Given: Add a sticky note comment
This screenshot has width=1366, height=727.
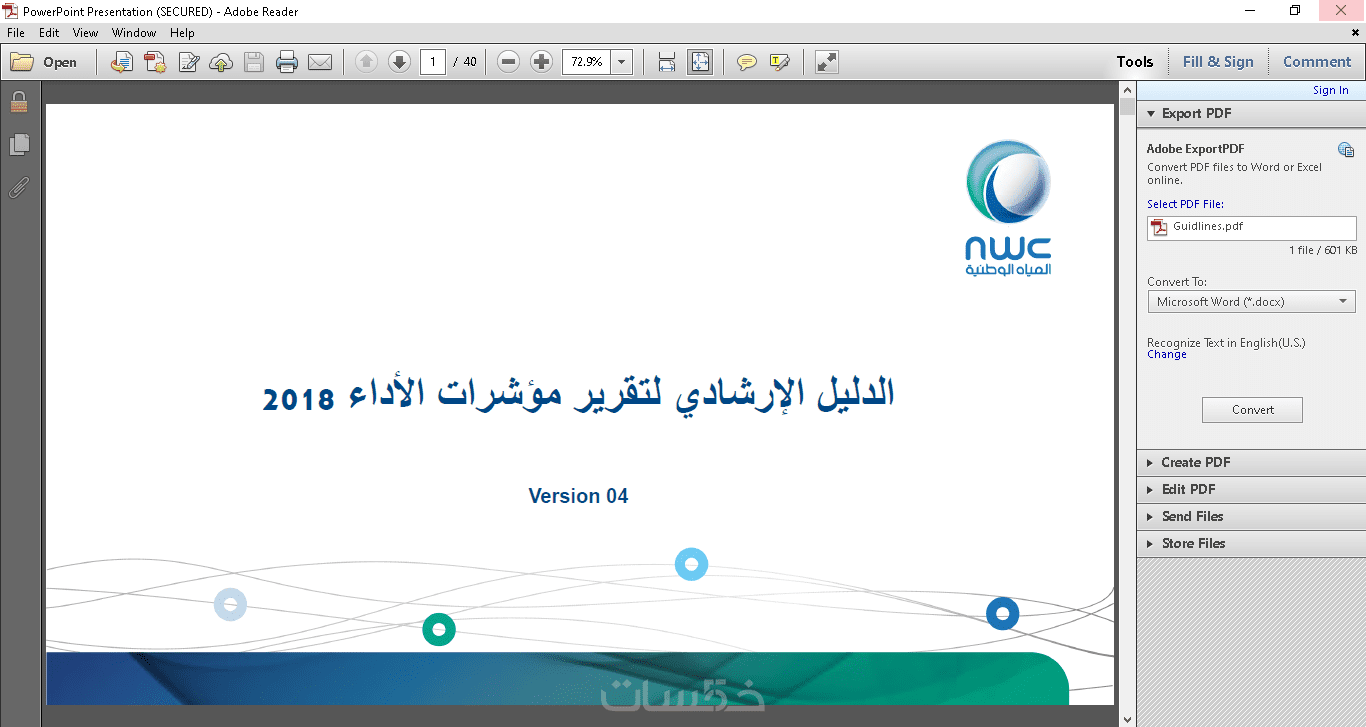Looking at the screenshot, I should [x=746, y=62].
